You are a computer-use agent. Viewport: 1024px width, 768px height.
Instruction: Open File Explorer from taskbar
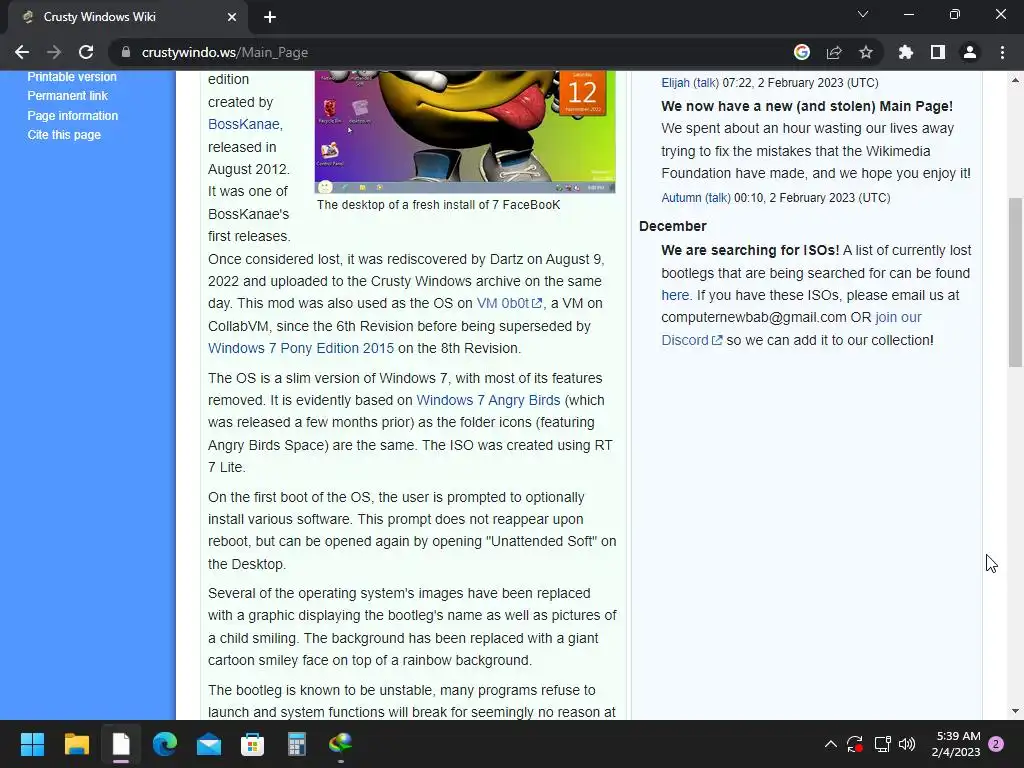76,744
